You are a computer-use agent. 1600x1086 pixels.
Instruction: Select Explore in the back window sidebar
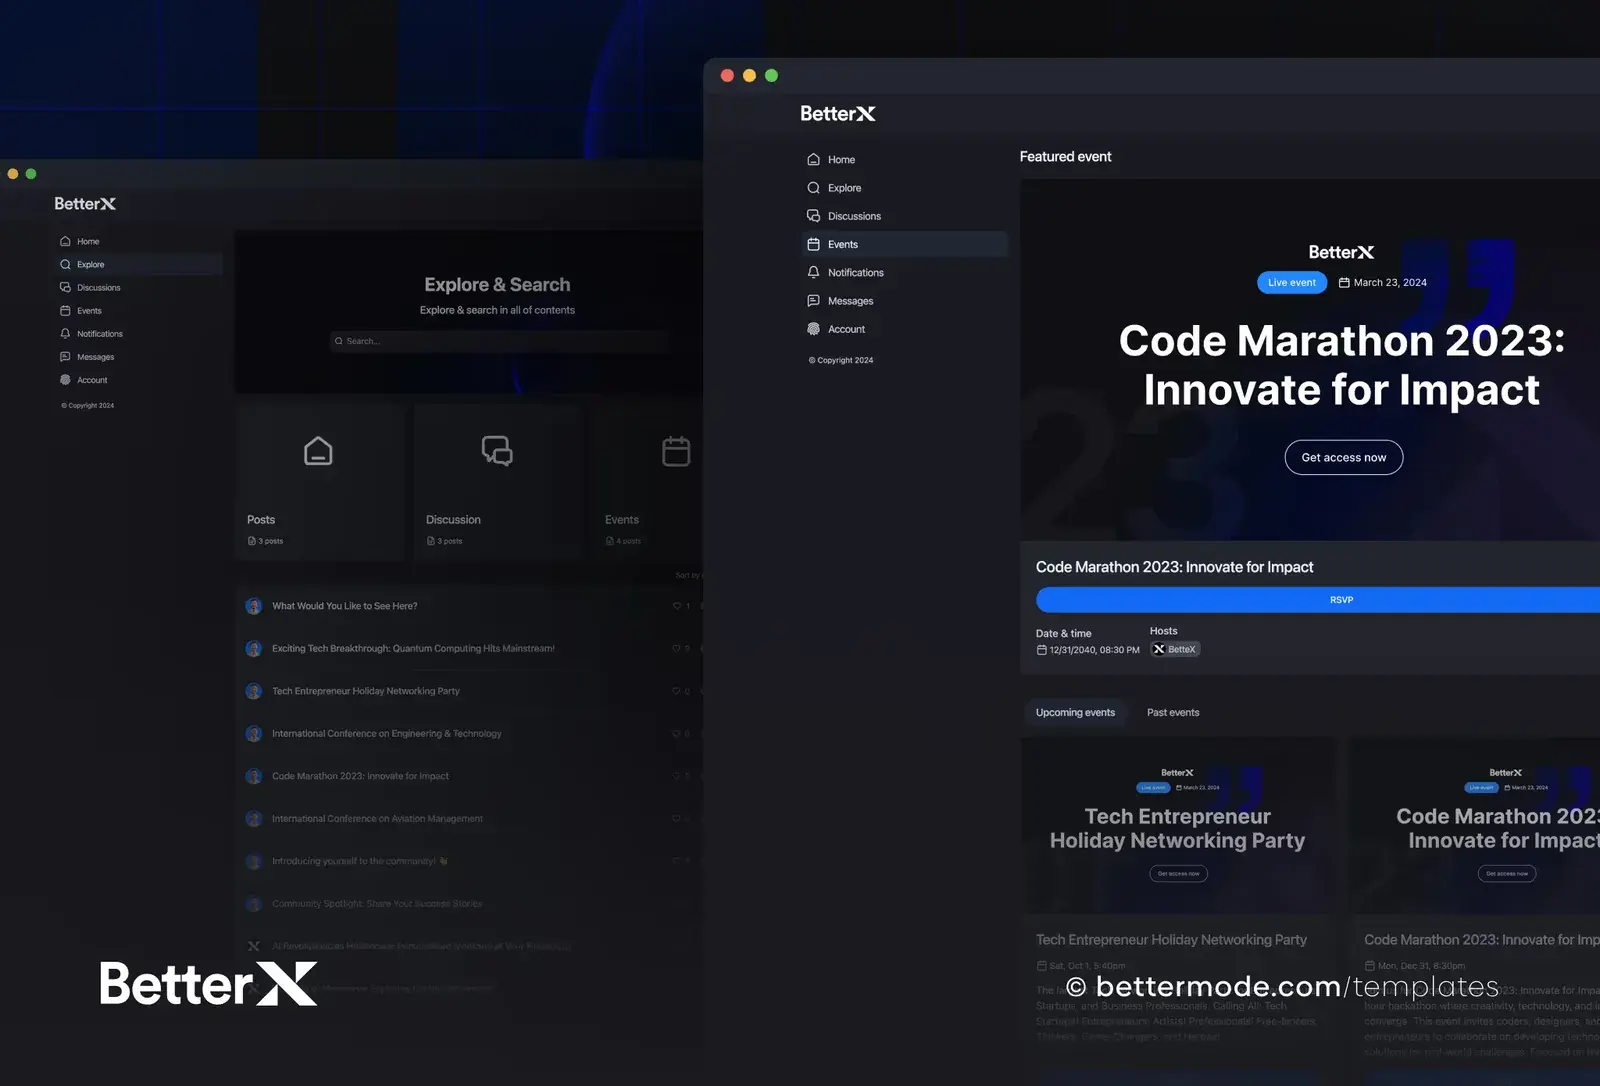point(138,264)
